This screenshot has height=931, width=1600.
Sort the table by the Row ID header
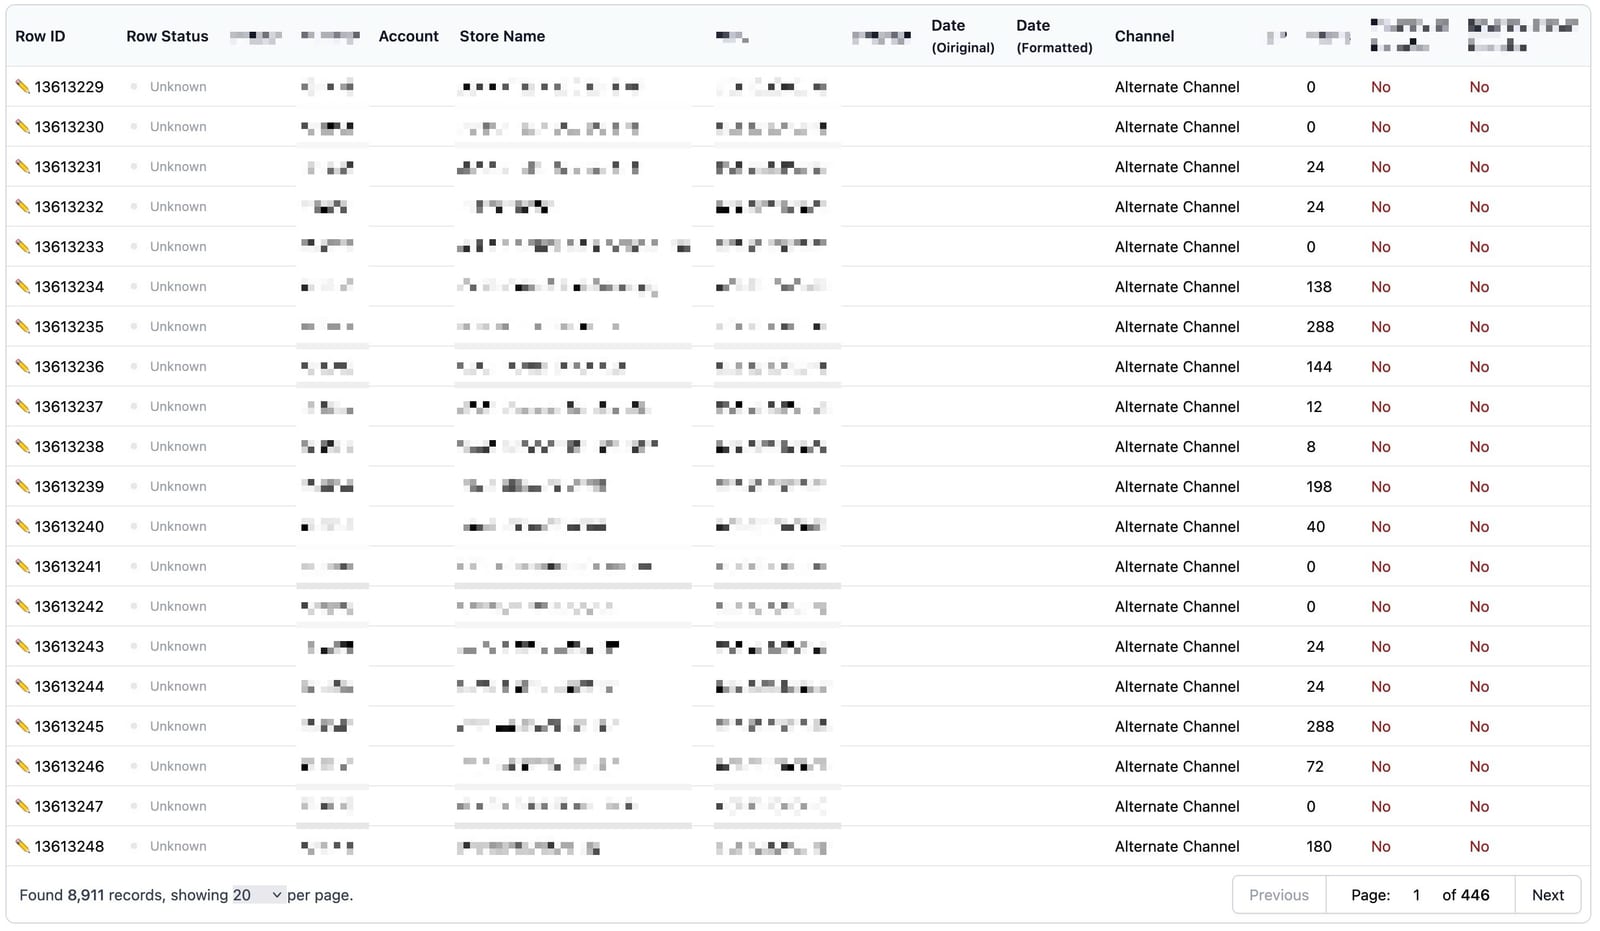pyautogui.click(x=40, y=36)
